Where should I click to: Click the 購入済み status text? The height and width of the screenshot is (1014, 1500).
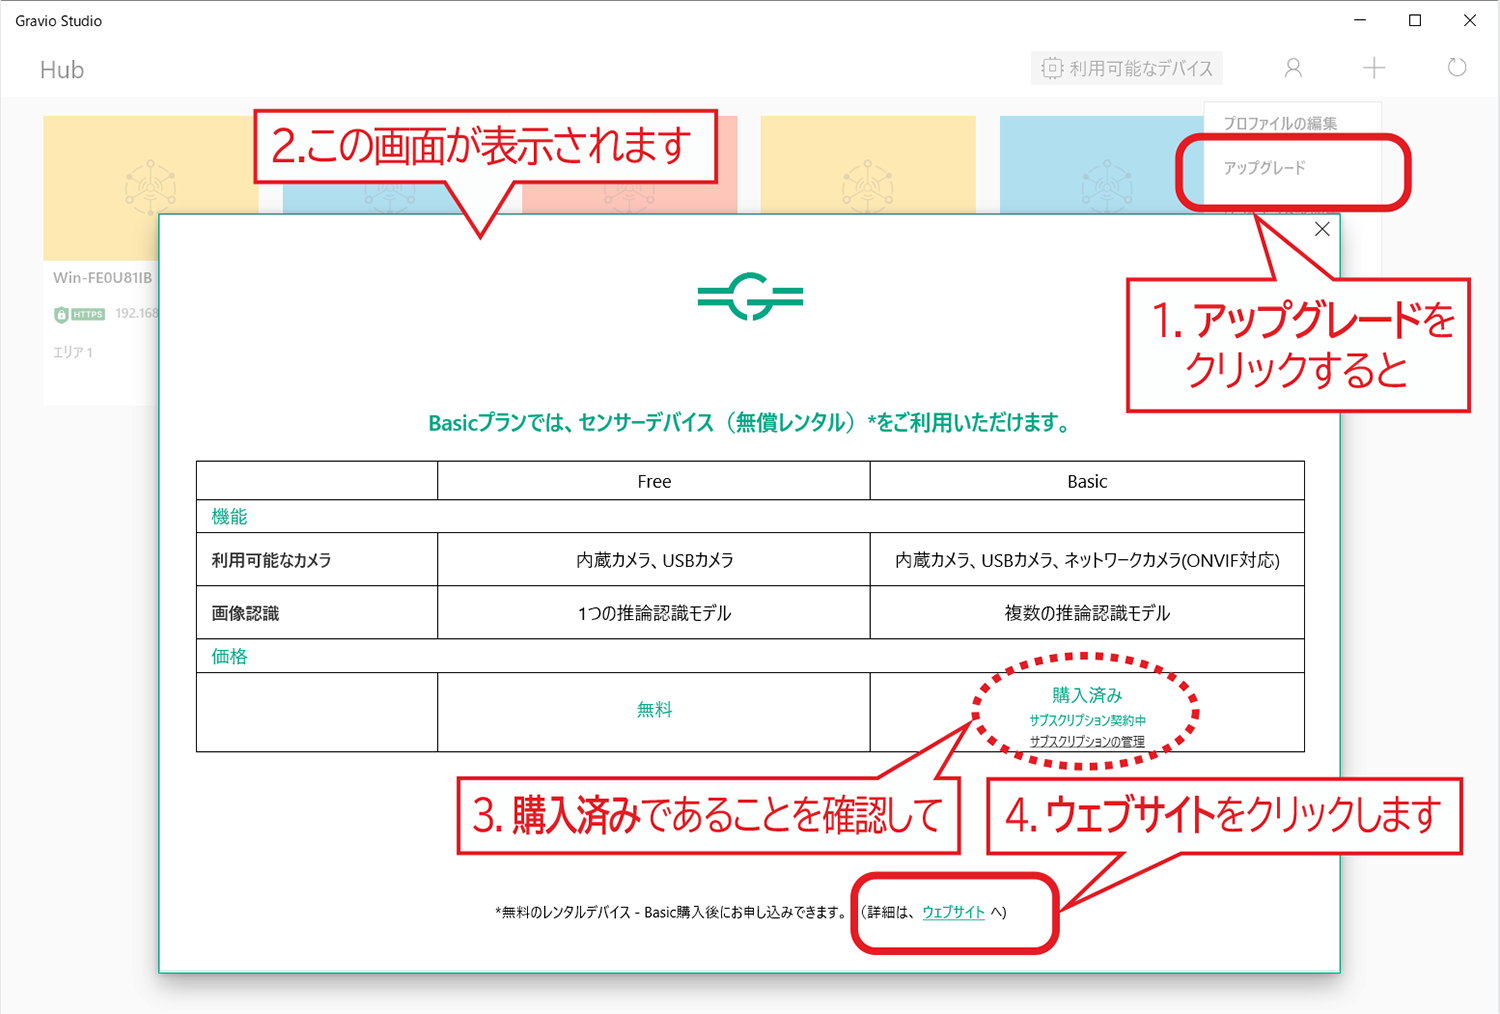[1087, 695]
